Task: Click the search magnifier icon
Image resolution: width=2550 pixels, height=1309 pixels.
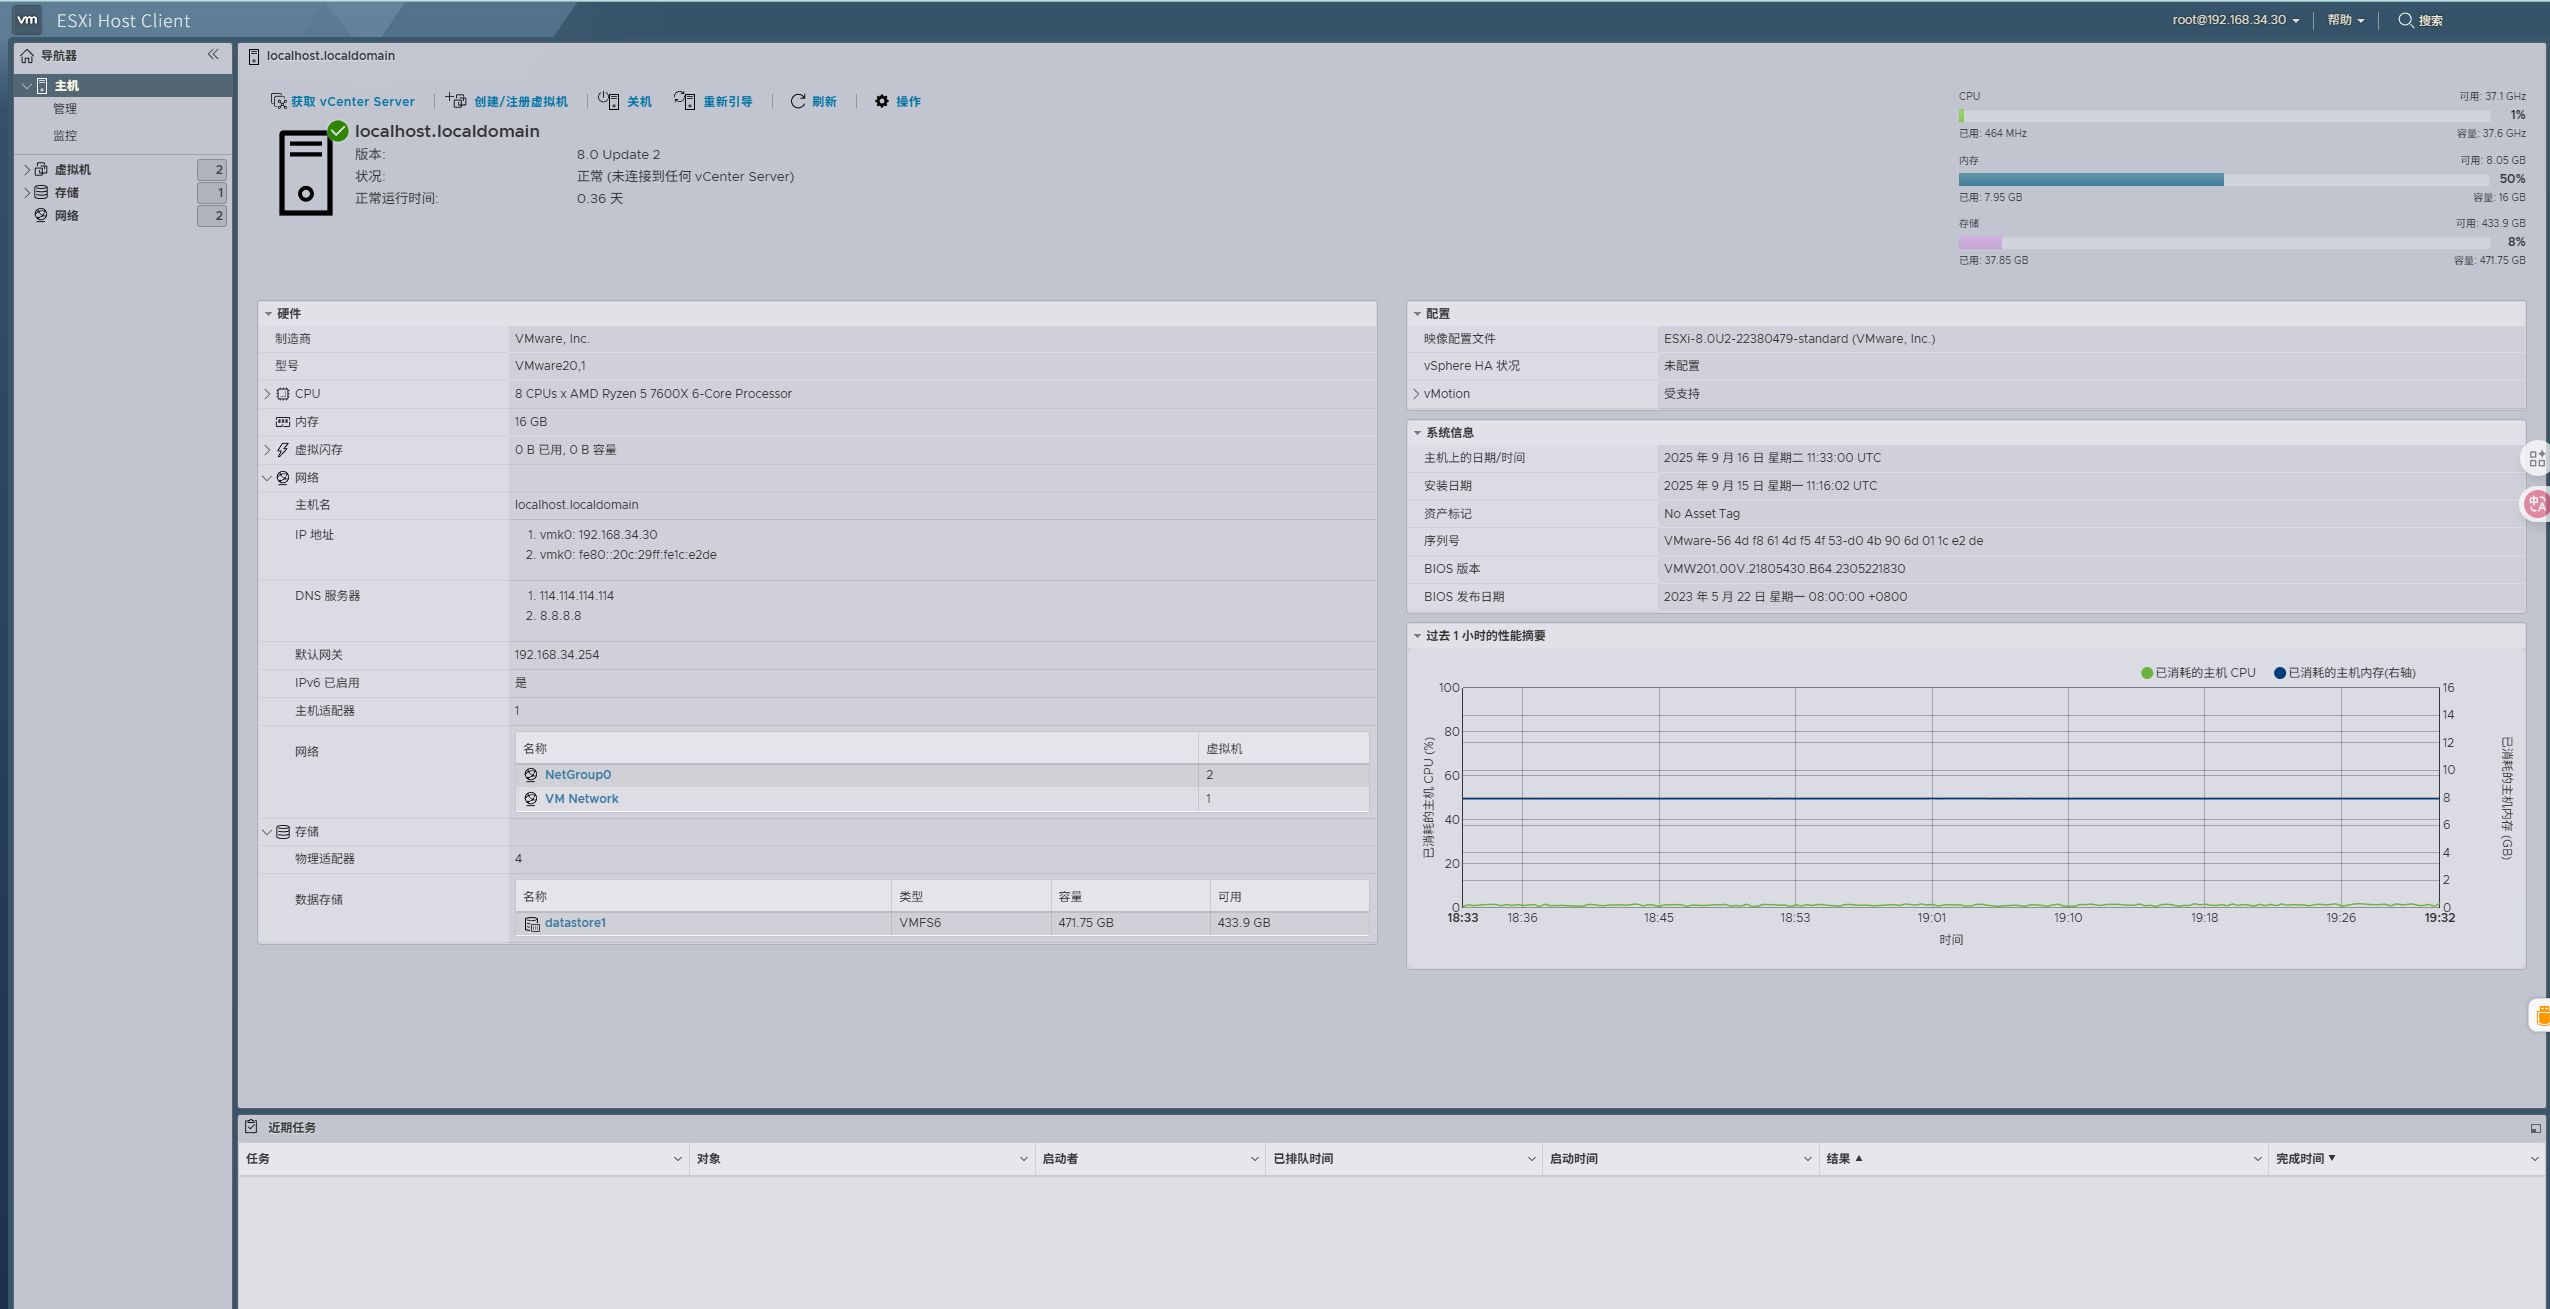Action: pos(2405,20)
